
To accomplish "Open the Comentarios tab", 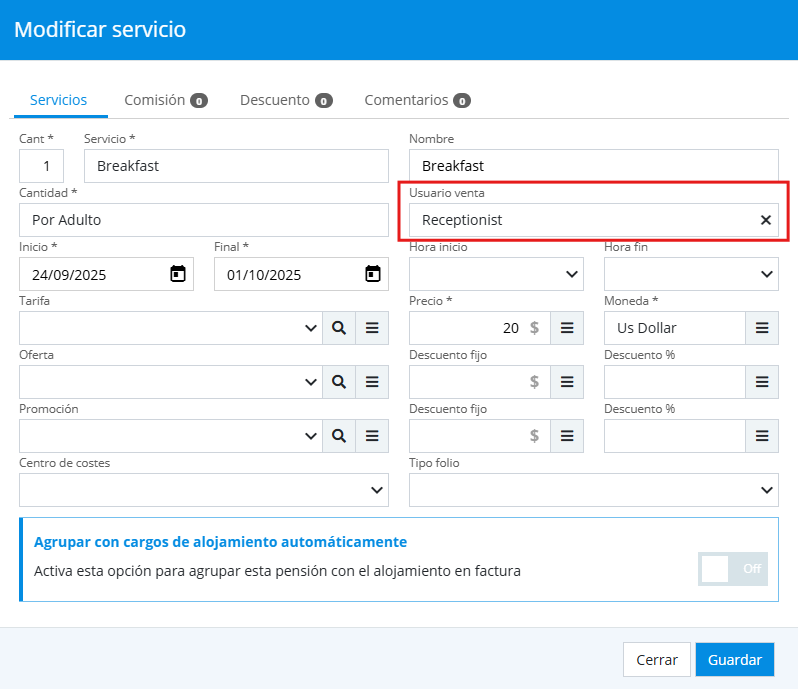I will point(416,100).
